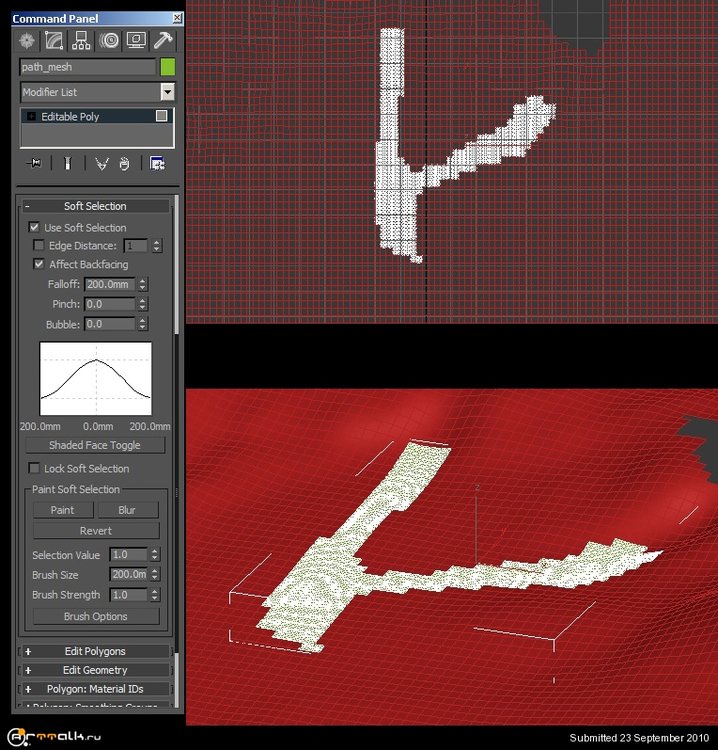Toggle Affect Backfacing checkbox

coord(39,264)
